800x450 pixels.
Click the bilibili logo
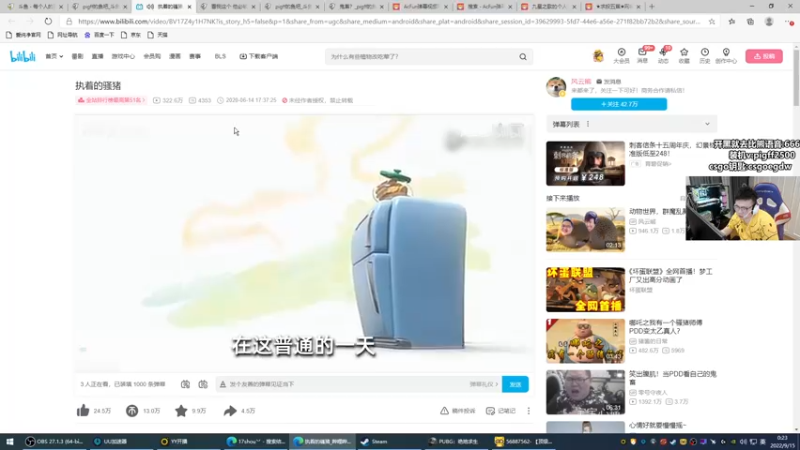pos(22,56)
